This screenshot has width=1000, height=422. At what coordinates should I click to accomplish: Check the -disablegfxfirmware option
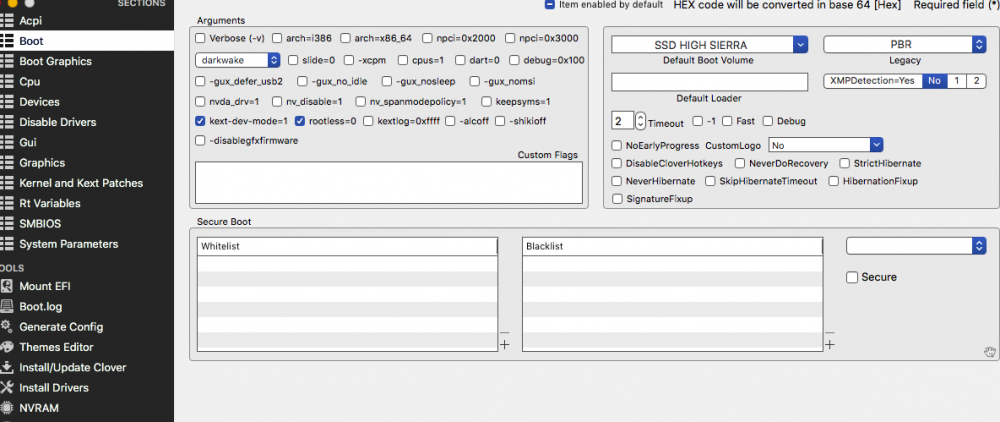point(200,140)
